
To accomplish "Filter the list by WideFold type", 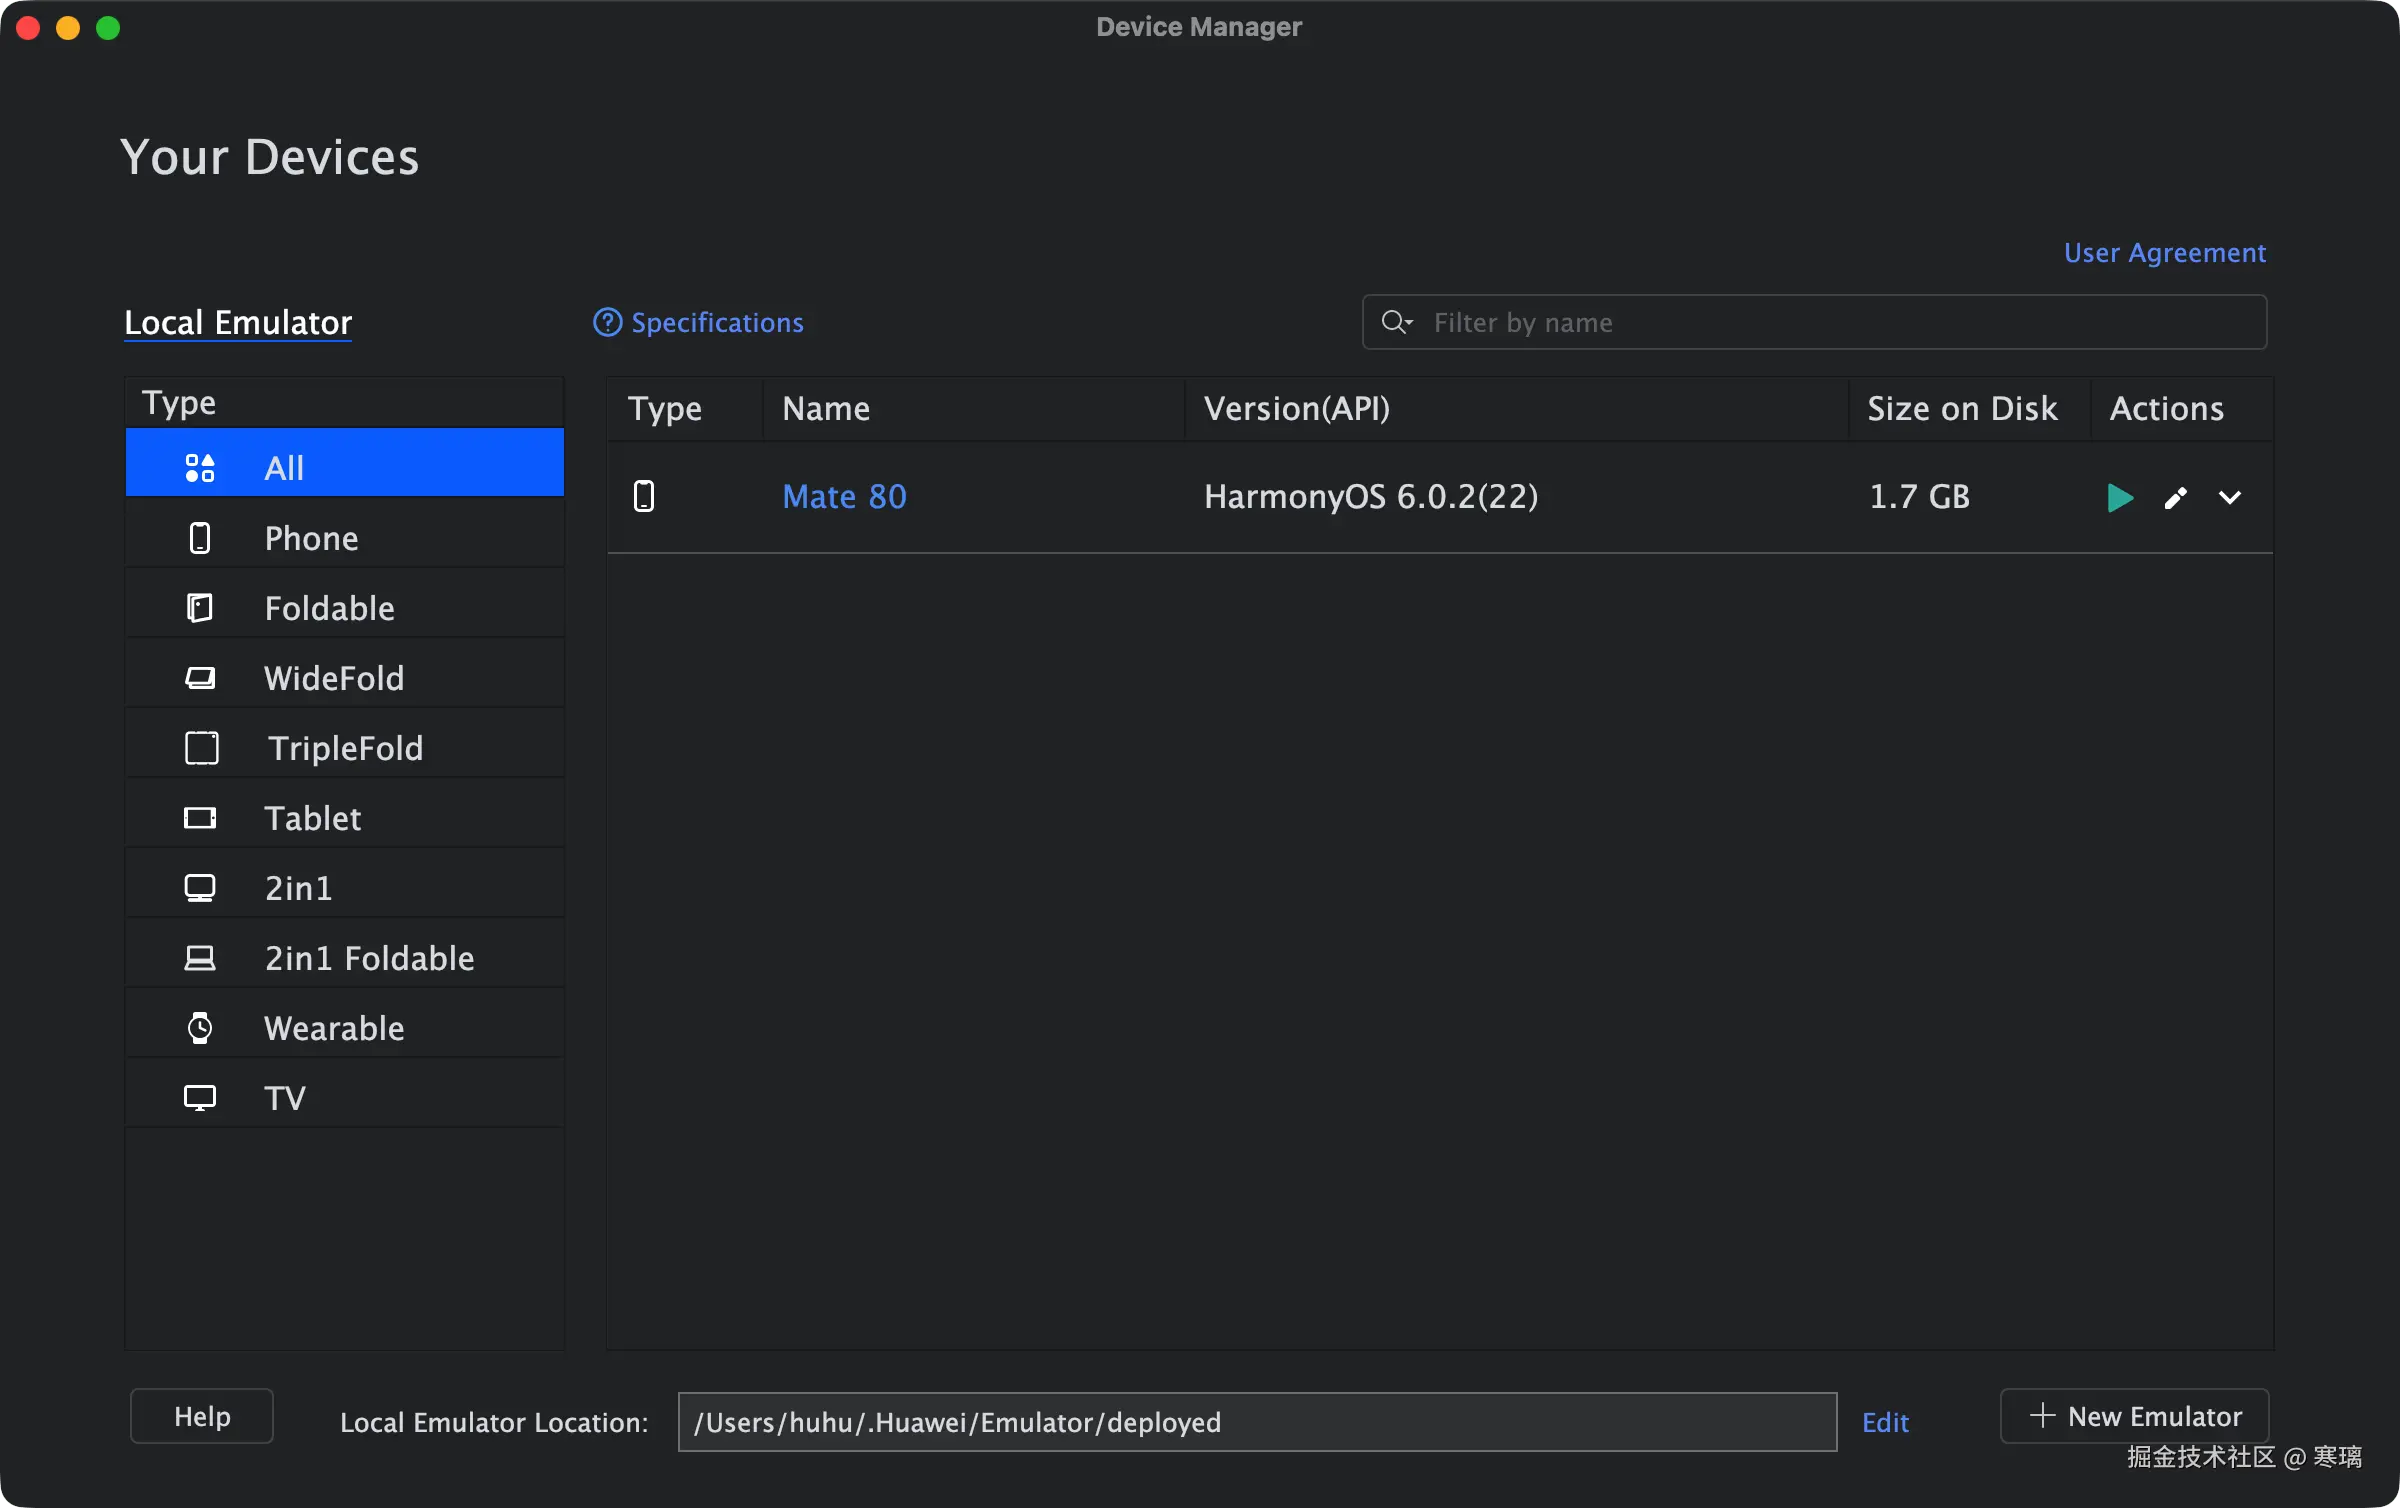I will point(333,678).
